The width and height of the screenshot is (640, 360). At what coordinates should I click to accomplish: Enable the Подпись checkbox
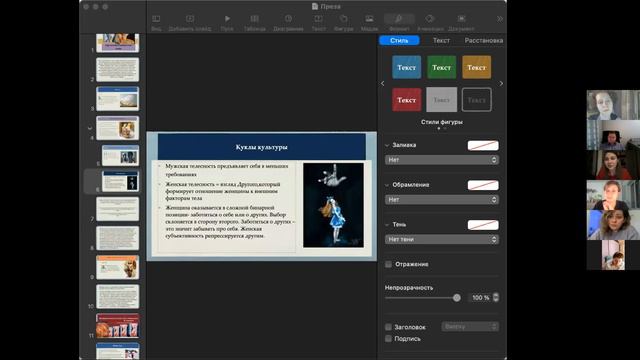click(388, 339)
